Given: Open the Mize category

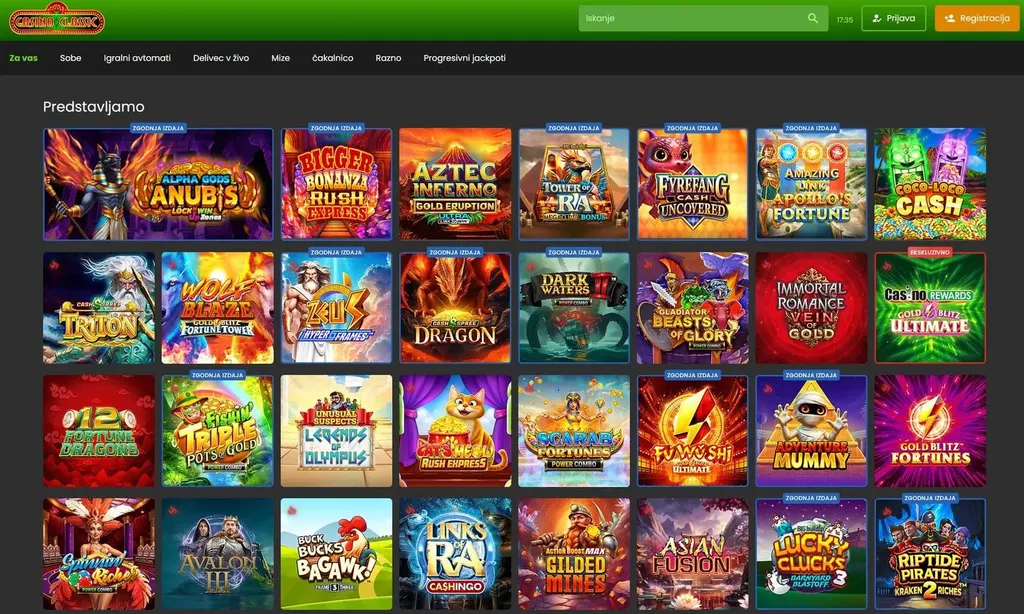Looking at the screenshot, I should pyautogui.click(x=280, y=58).
